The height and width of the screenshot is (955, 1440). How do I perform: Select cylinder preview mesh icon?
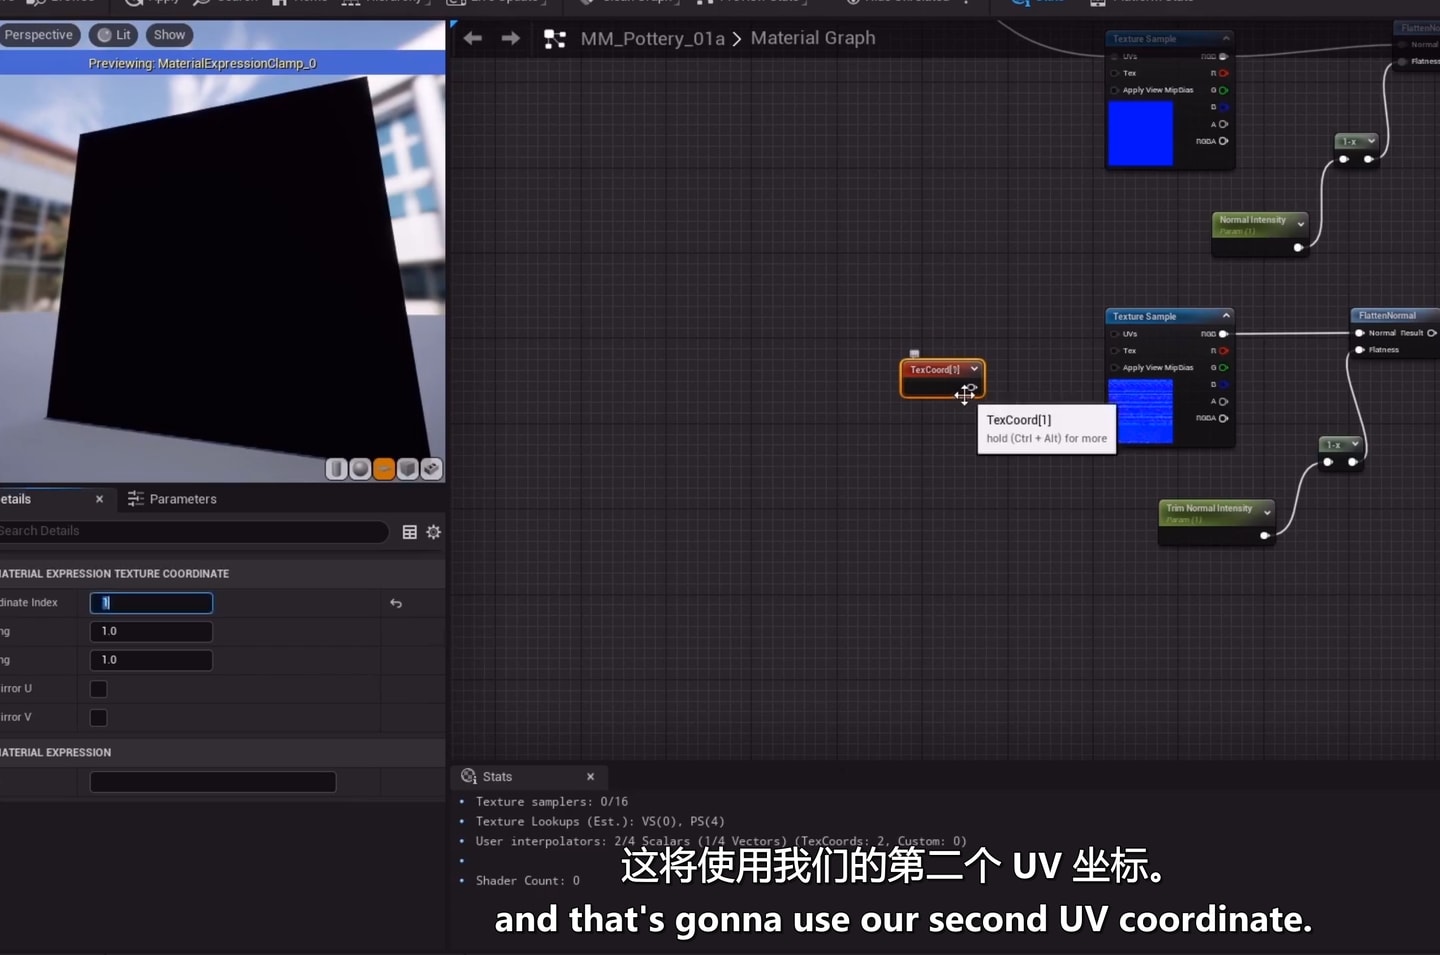[x=337, y=468]
